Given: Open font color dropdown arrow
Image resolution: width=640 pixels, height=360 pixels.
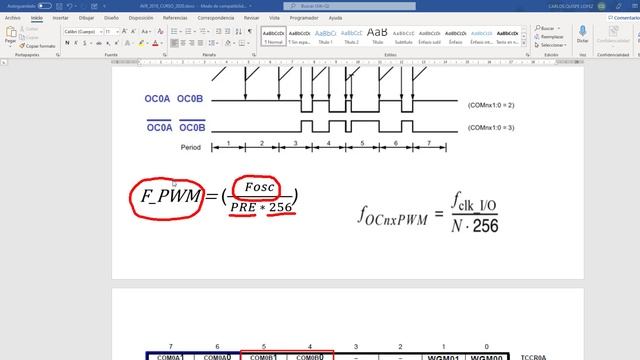Looking at the screenshot, I should pyautogui.click(x=162, y=43).
